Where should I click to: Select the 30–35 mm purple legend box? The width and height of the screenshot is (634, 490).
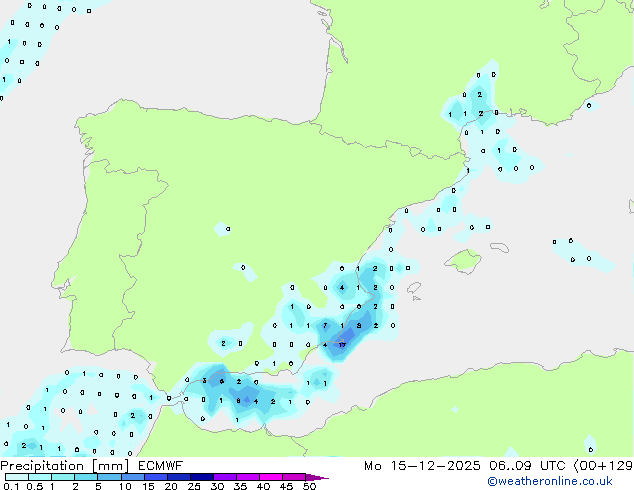[225, 477]
